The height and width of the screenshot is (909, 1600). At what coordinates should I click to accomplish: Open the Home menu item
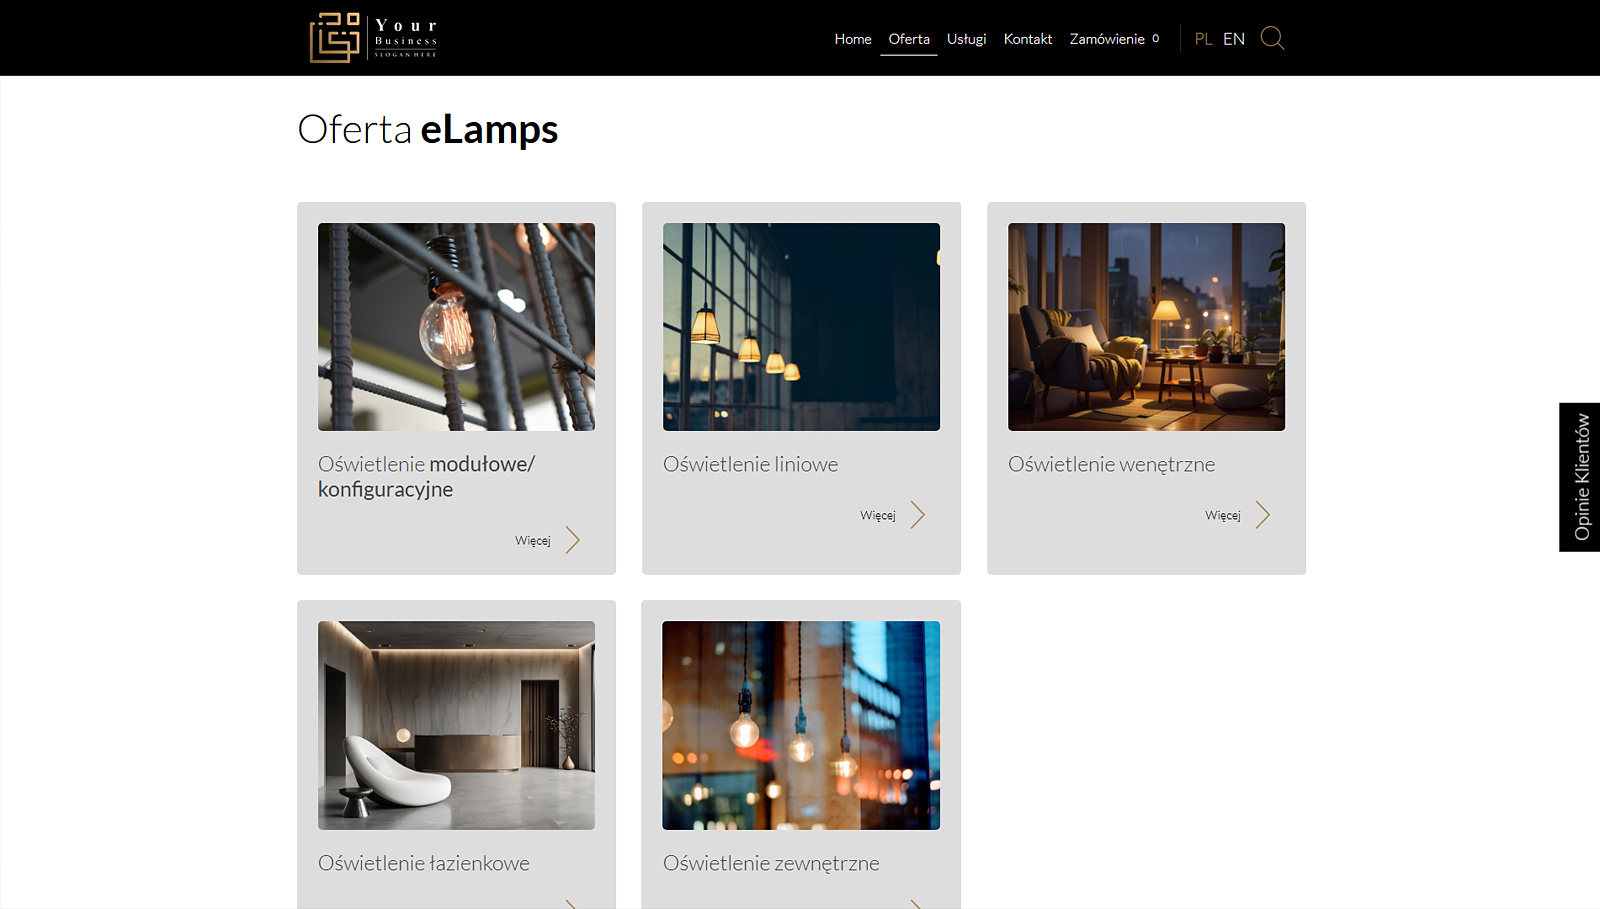pos(853,39)
